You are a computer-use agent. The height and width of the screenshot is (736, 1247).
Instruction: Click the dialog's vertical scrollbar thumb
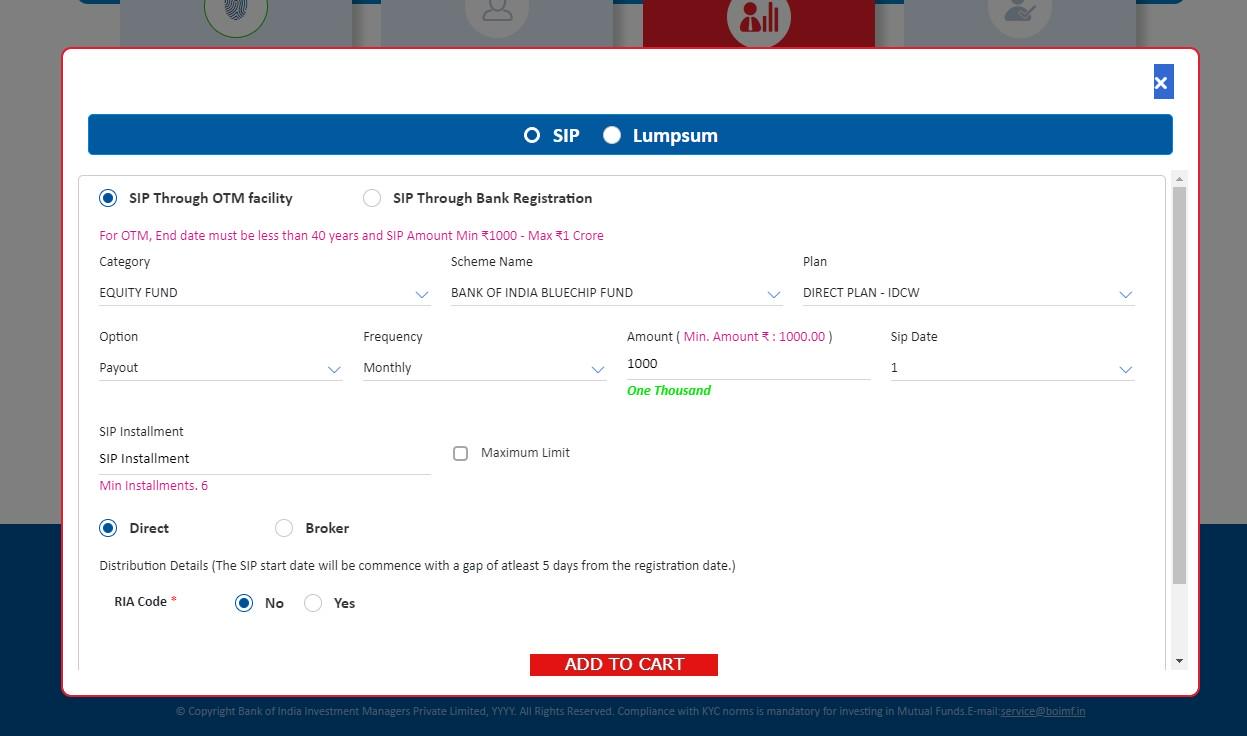pyautogui.click(x=1179, y=385)
